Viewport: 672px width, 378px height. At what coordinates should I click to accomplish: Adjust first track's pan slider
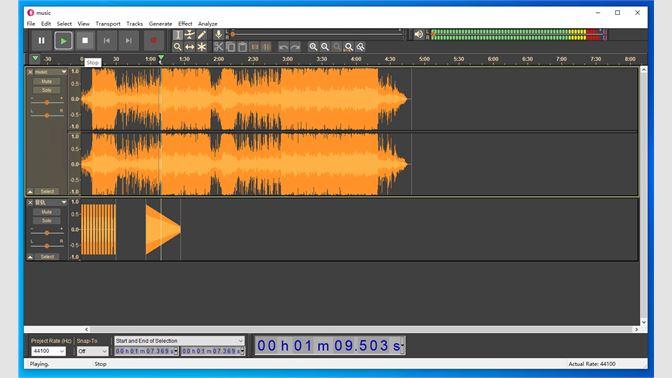47,115
